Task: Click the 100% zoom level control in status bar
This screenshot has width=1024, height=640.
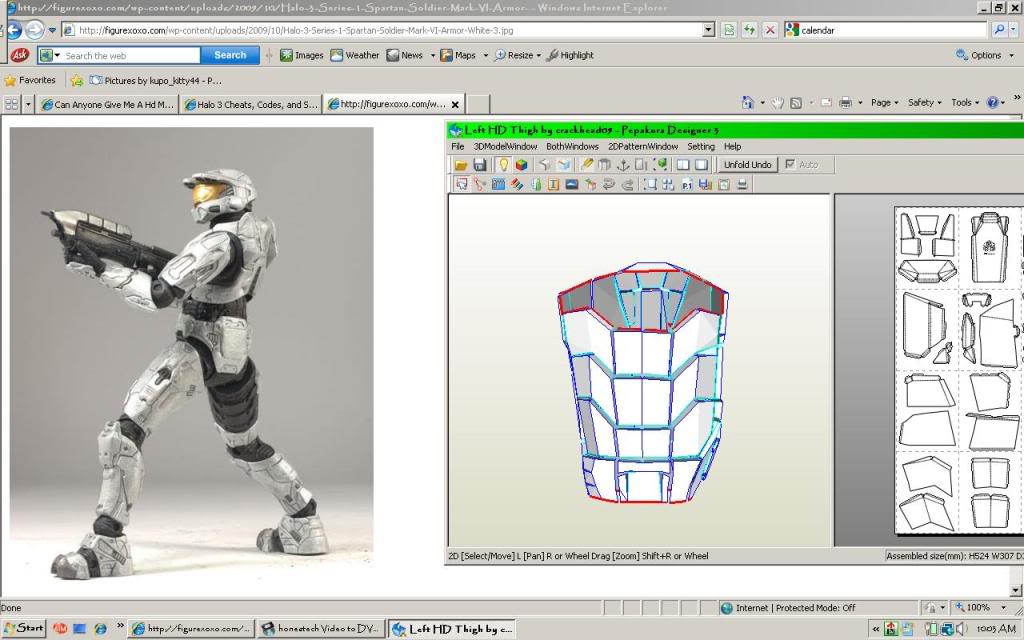Action: [978, 607]
